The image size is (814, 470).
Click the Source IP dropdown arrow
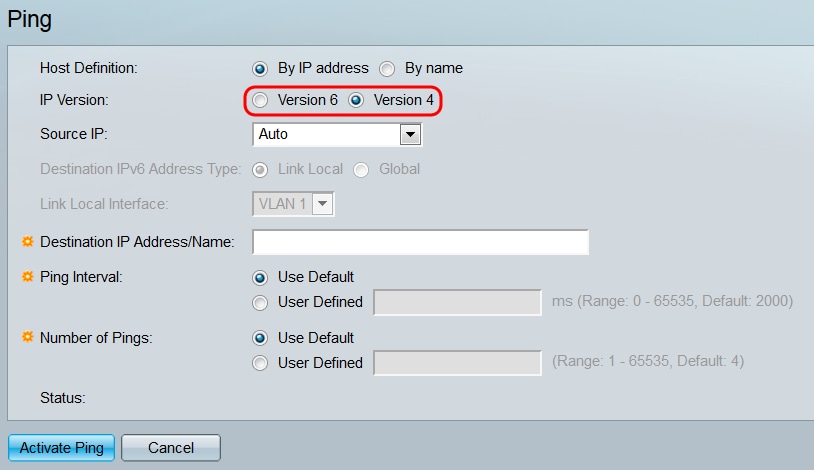click(x=409, y=134)
